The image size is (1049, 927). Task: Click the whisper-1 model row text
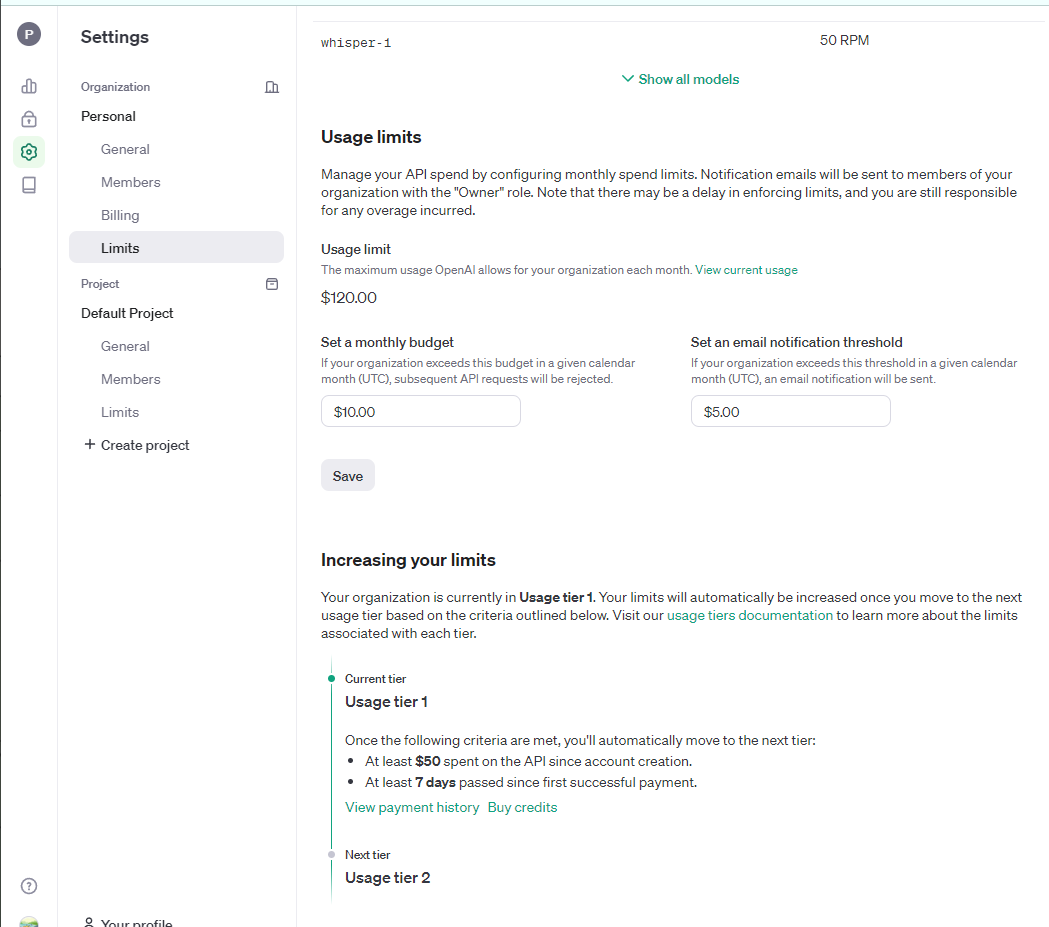(356, 43)
